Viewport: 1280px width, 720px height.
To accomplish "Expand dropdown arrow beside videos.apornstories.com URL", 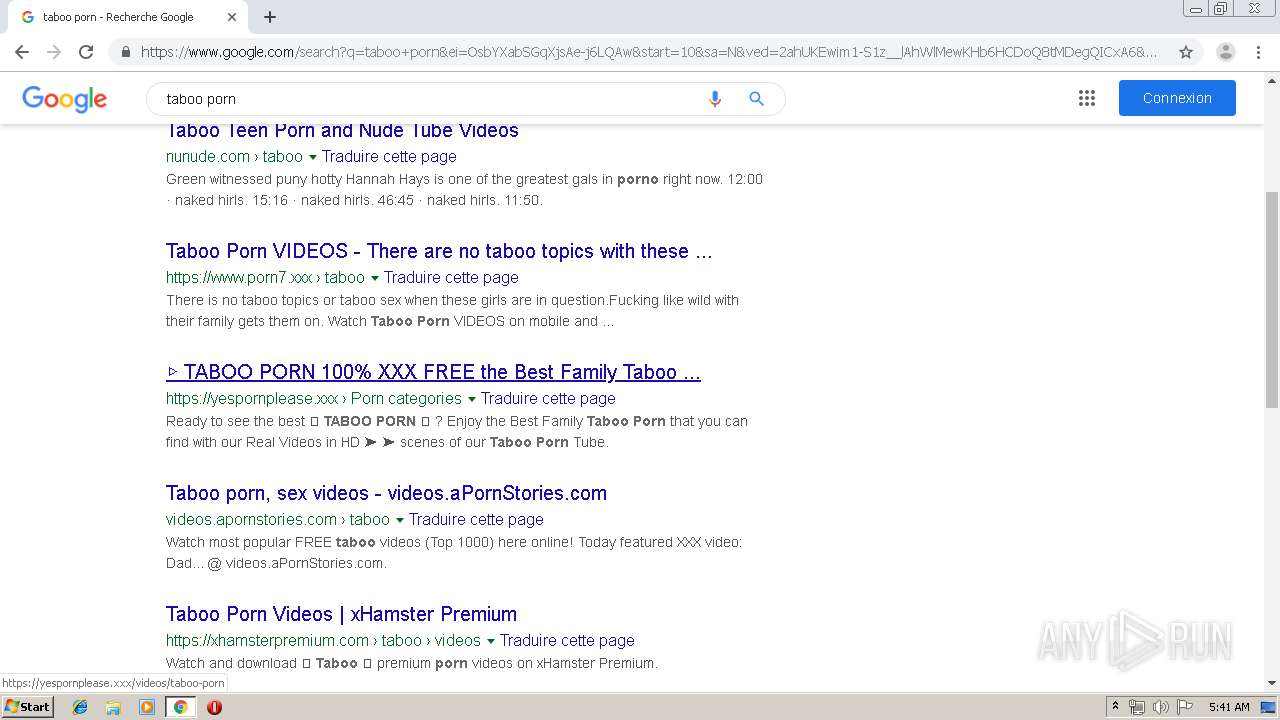I will click(400, 520).
